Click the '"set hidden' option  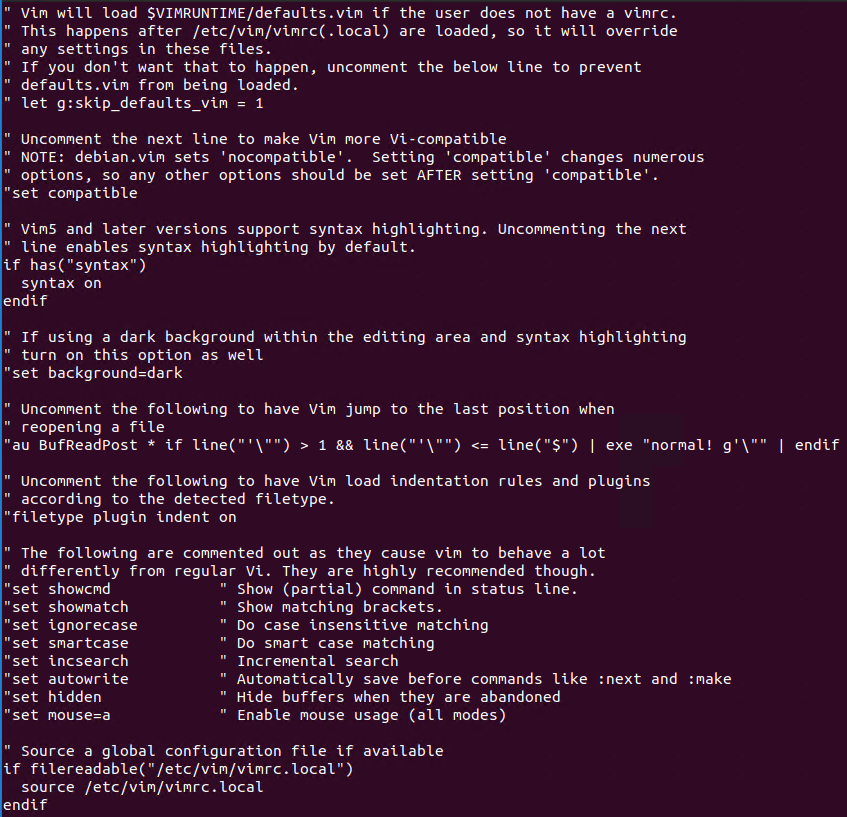(x=52, y=697)
